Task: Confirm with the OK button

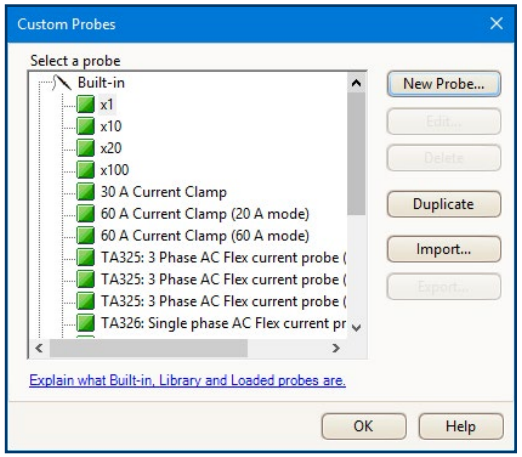Action: point(364,426)
